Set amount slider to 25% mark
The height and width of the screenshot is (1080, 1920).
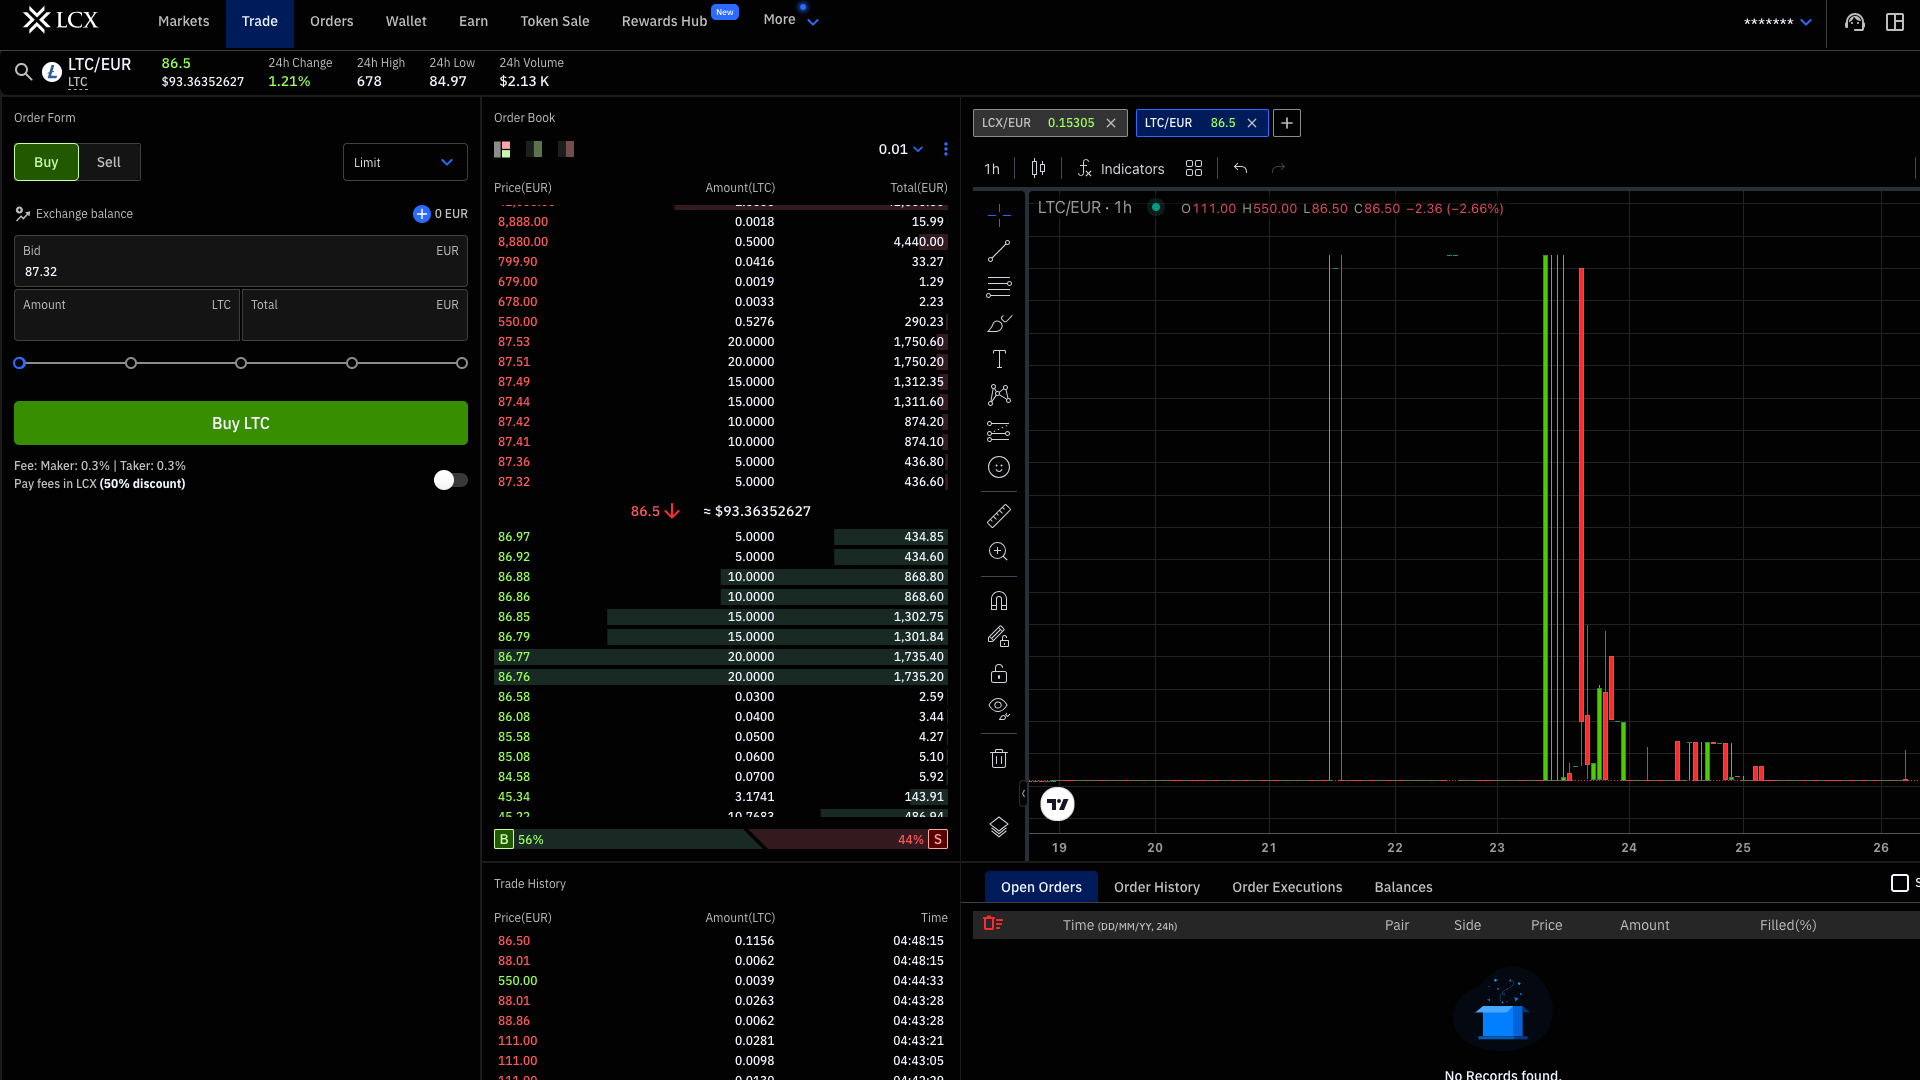(x=131, y=363)
